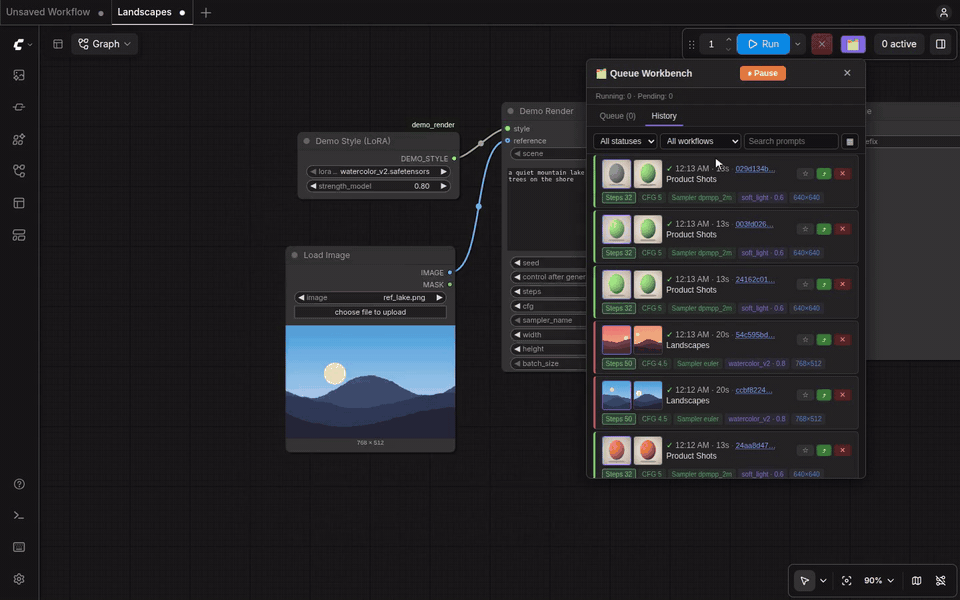
Task: Click the purple Queue Workbench folder icon
Action: click(853, 44)
